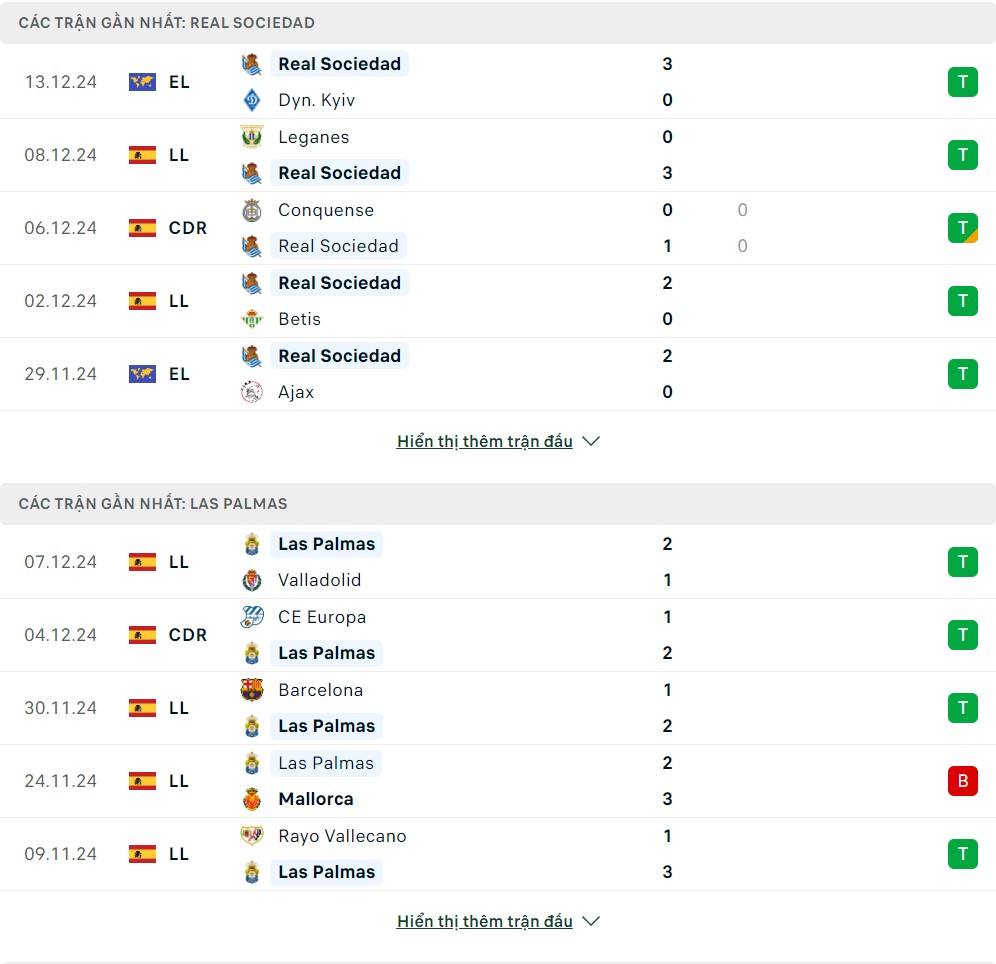Click the Mallorca club crest
Viewport: 996px width, 964px height.
coord(251,799)
